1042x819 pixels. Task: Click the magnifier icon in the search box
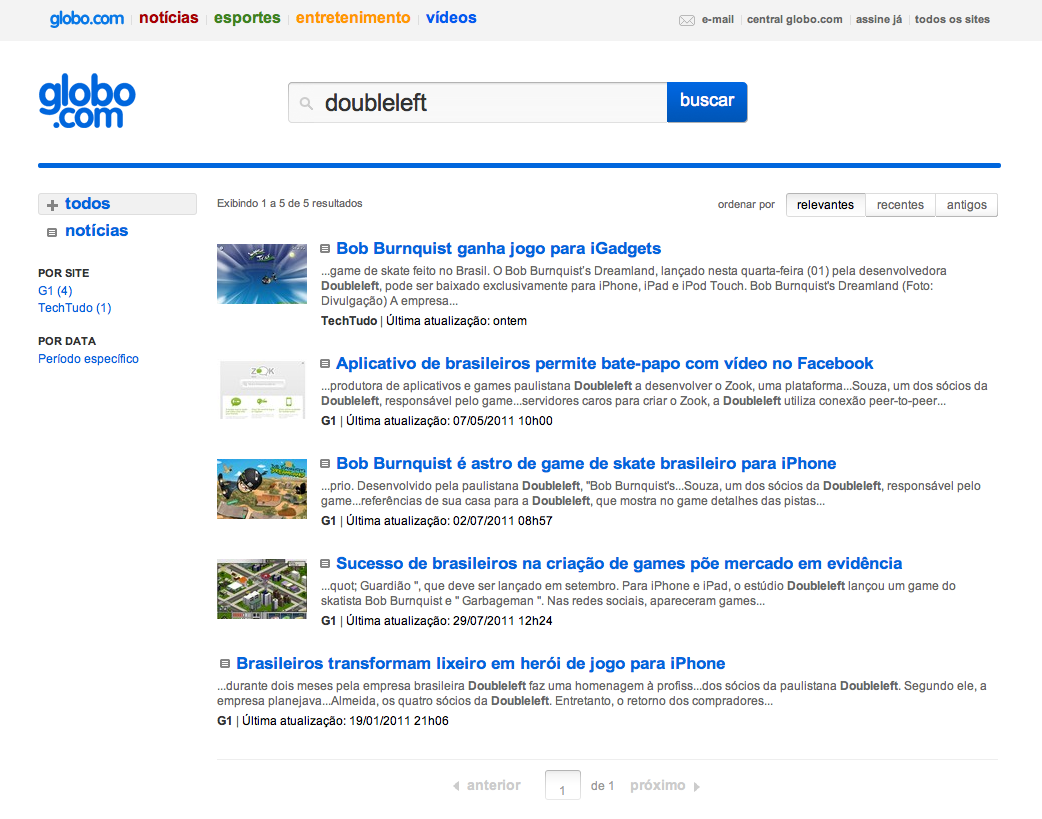coord(306,103)
